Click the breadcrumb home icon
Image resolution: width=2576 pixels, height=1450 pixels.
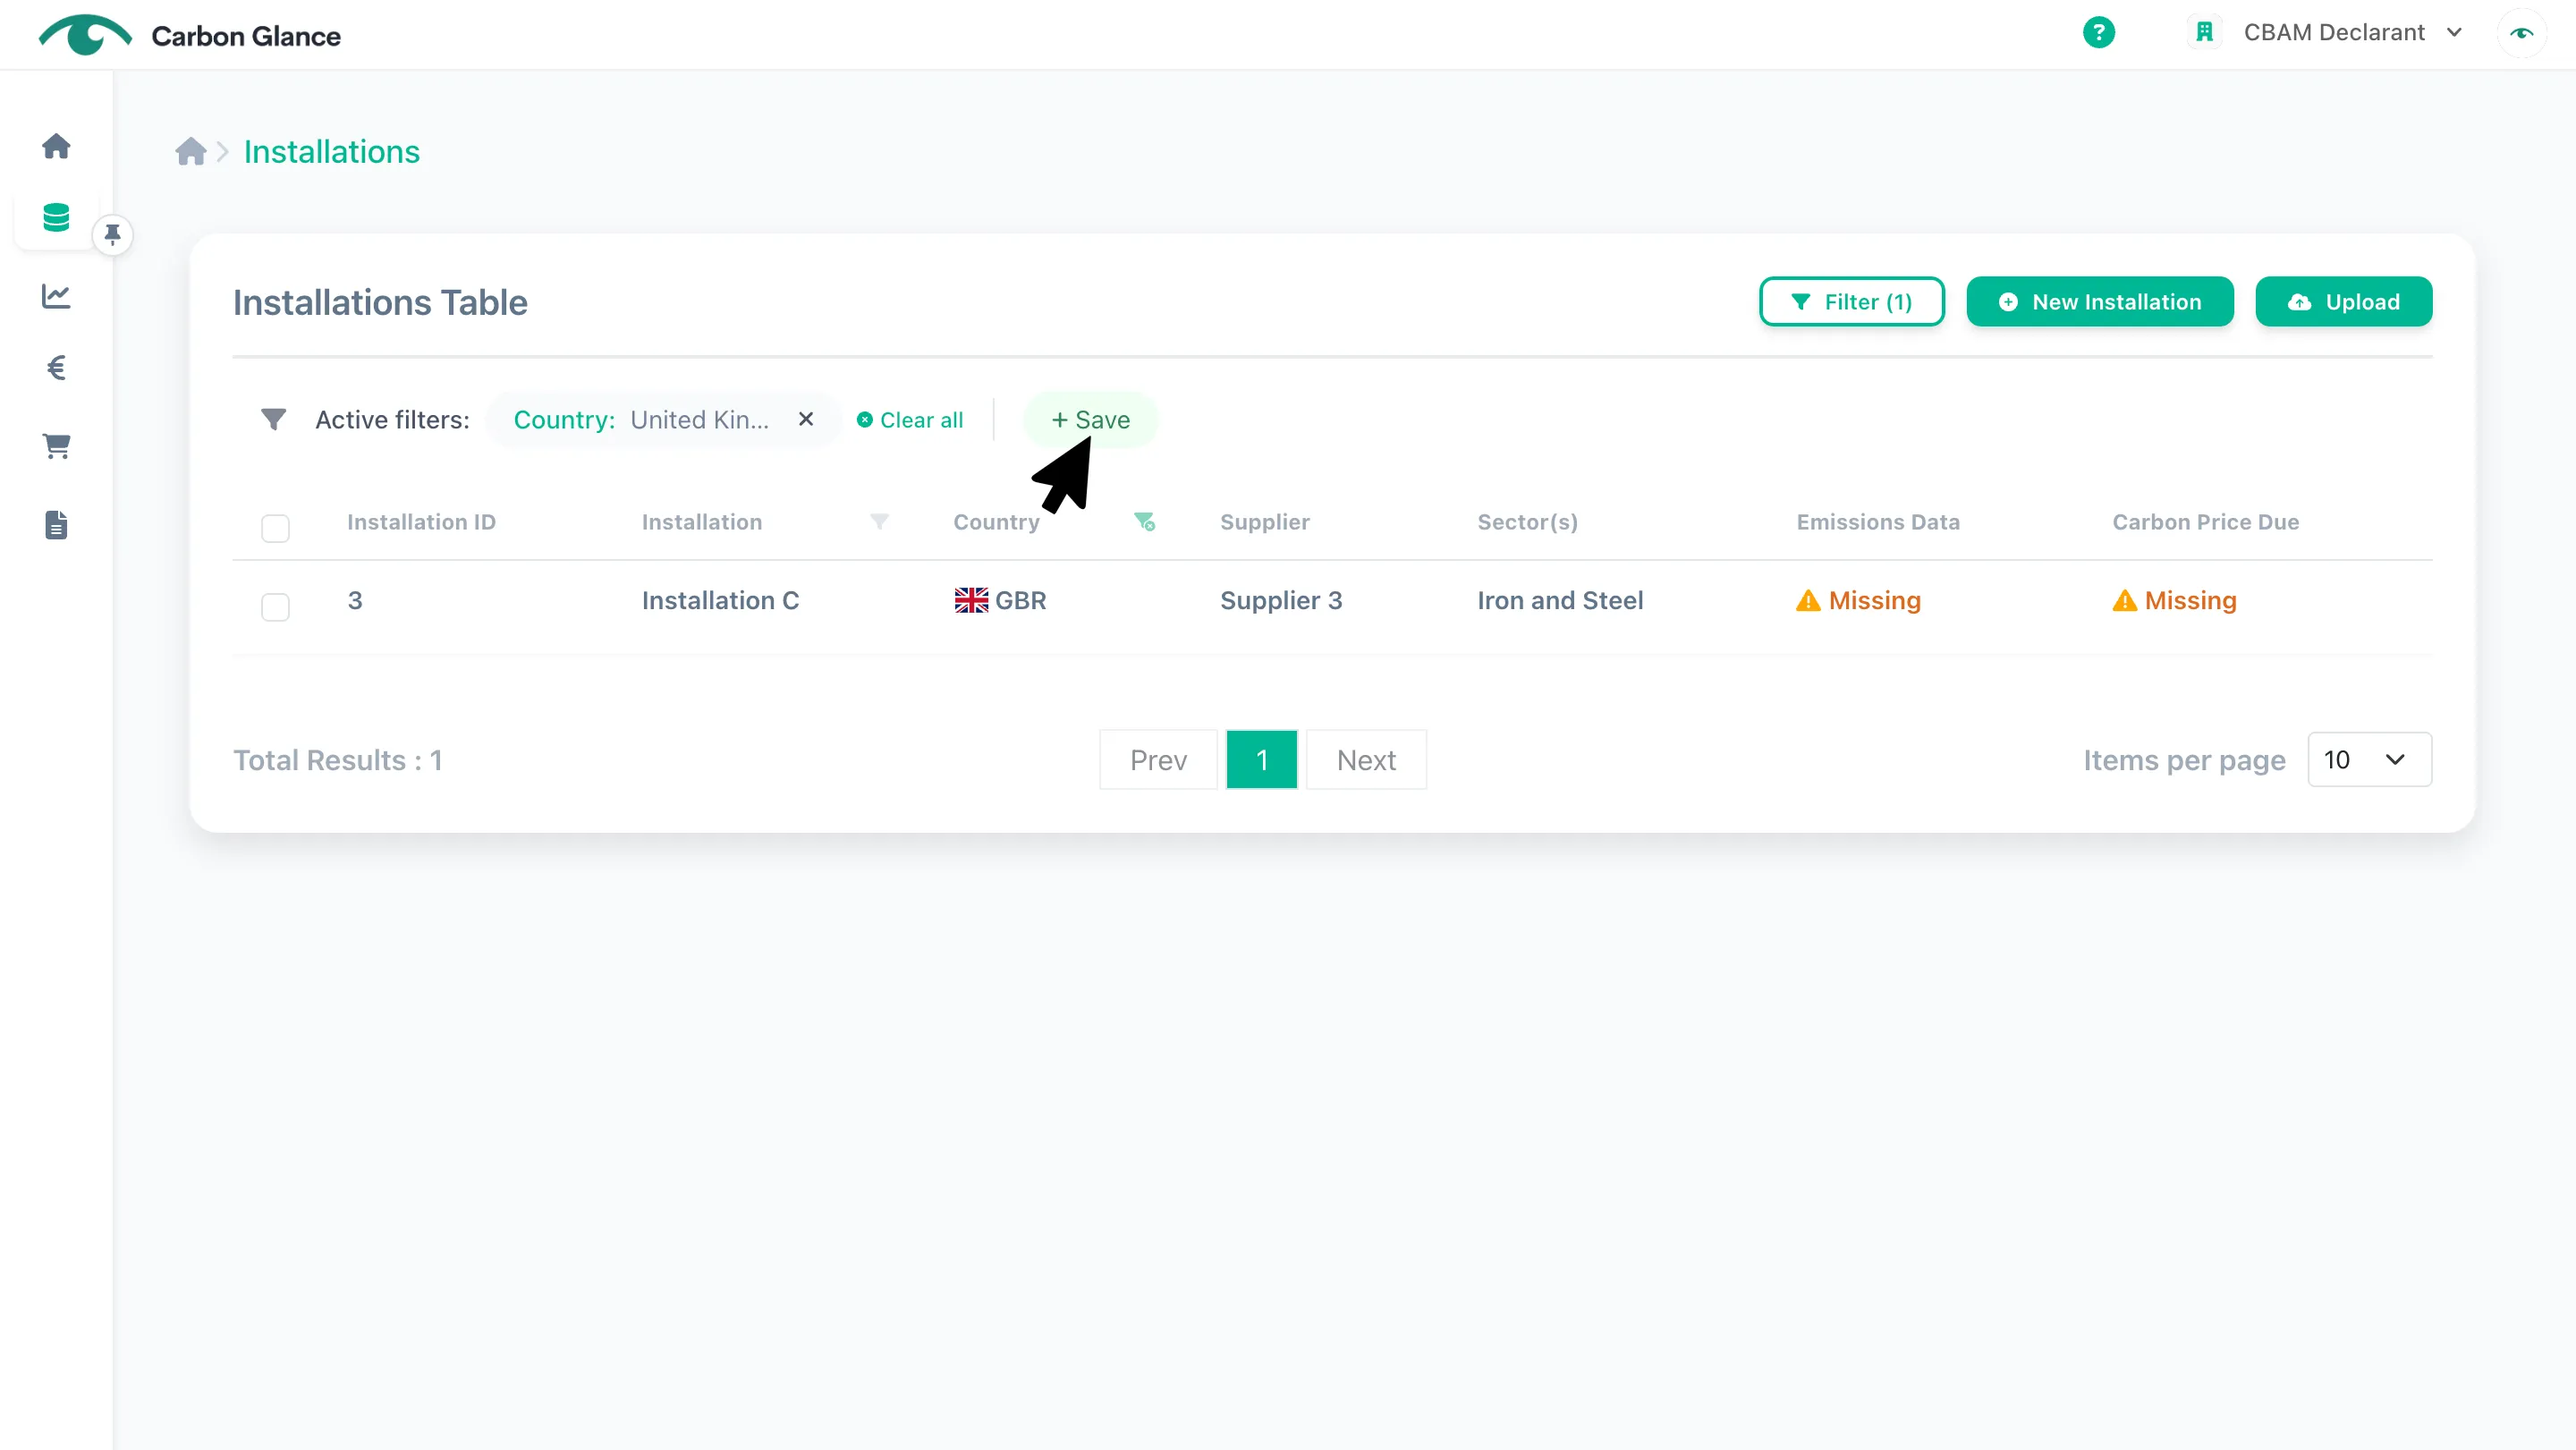190,151
